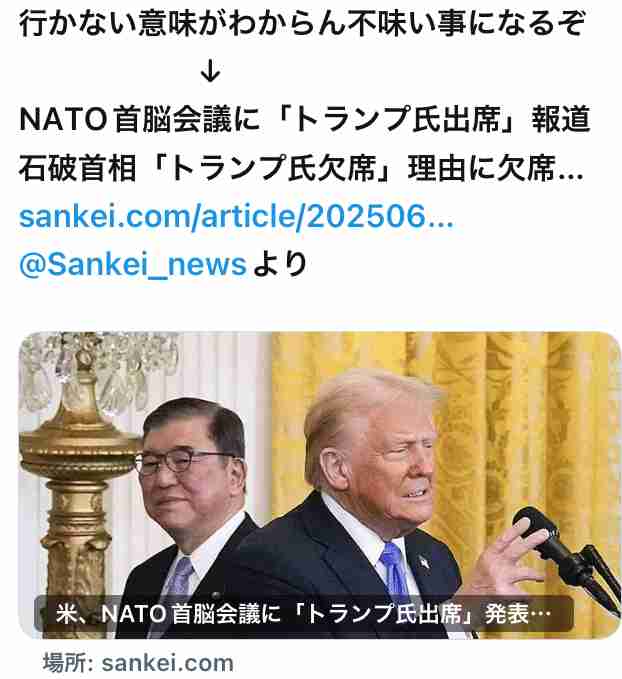Tap the downward arrow symbol in tweet
622x679 pixels.
211,71
